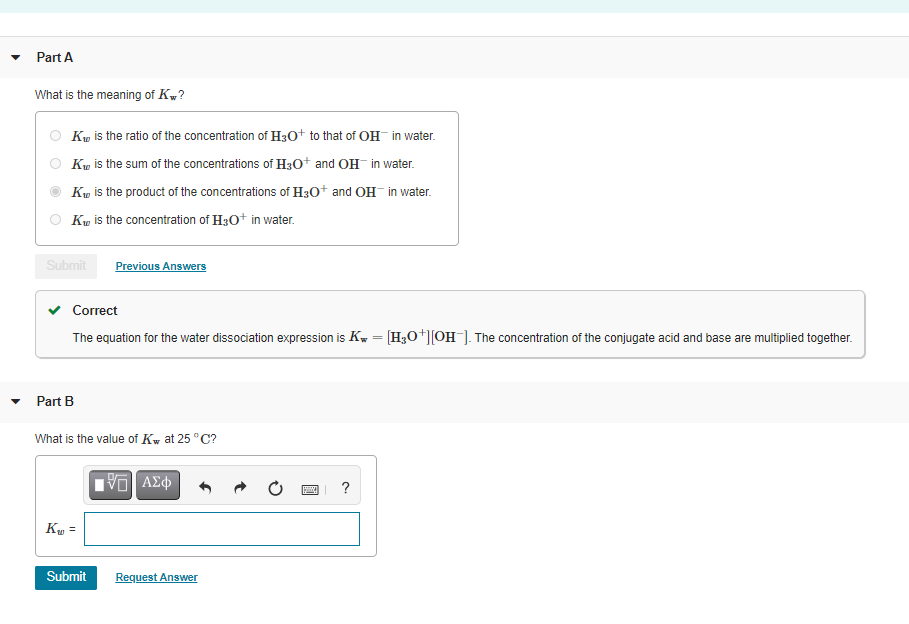Click inside the Kw answer input field
The width and height of the screenshot is (909, 624).
click(x=221, y=528)
